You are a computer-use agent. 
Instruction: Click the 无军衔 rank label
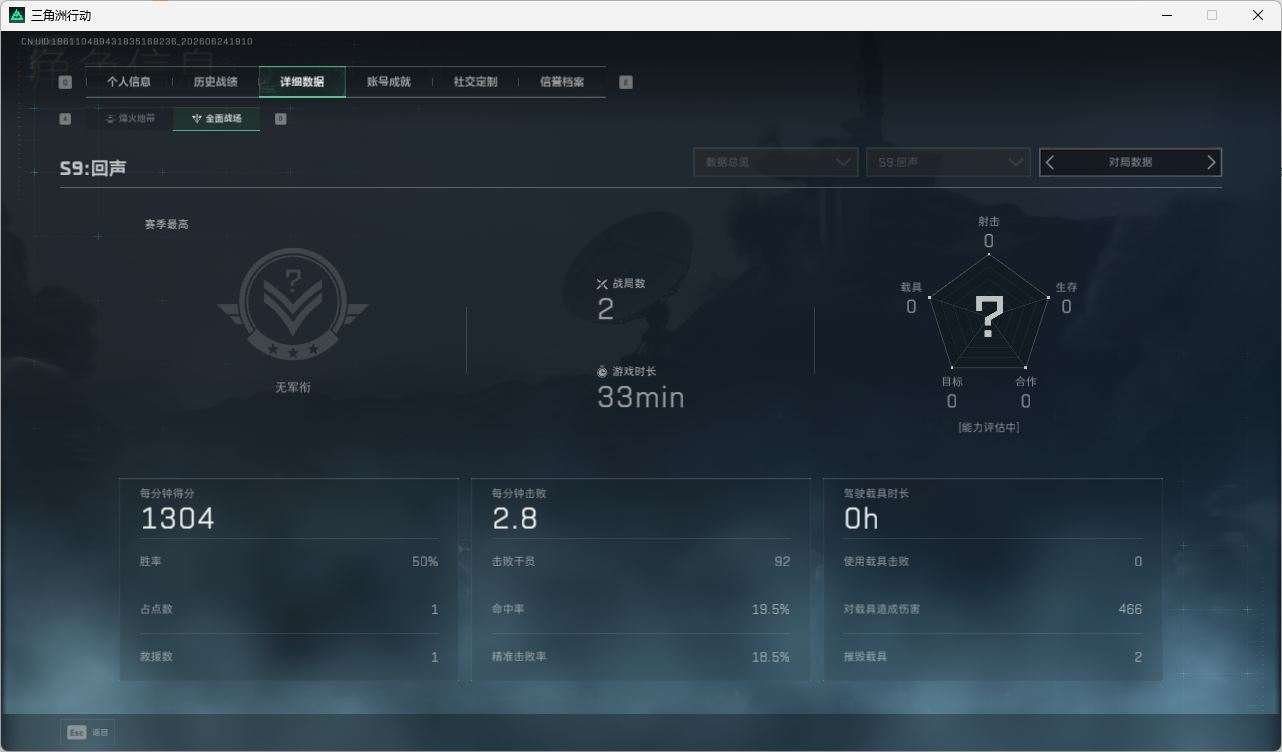click(x=293, y=387)
